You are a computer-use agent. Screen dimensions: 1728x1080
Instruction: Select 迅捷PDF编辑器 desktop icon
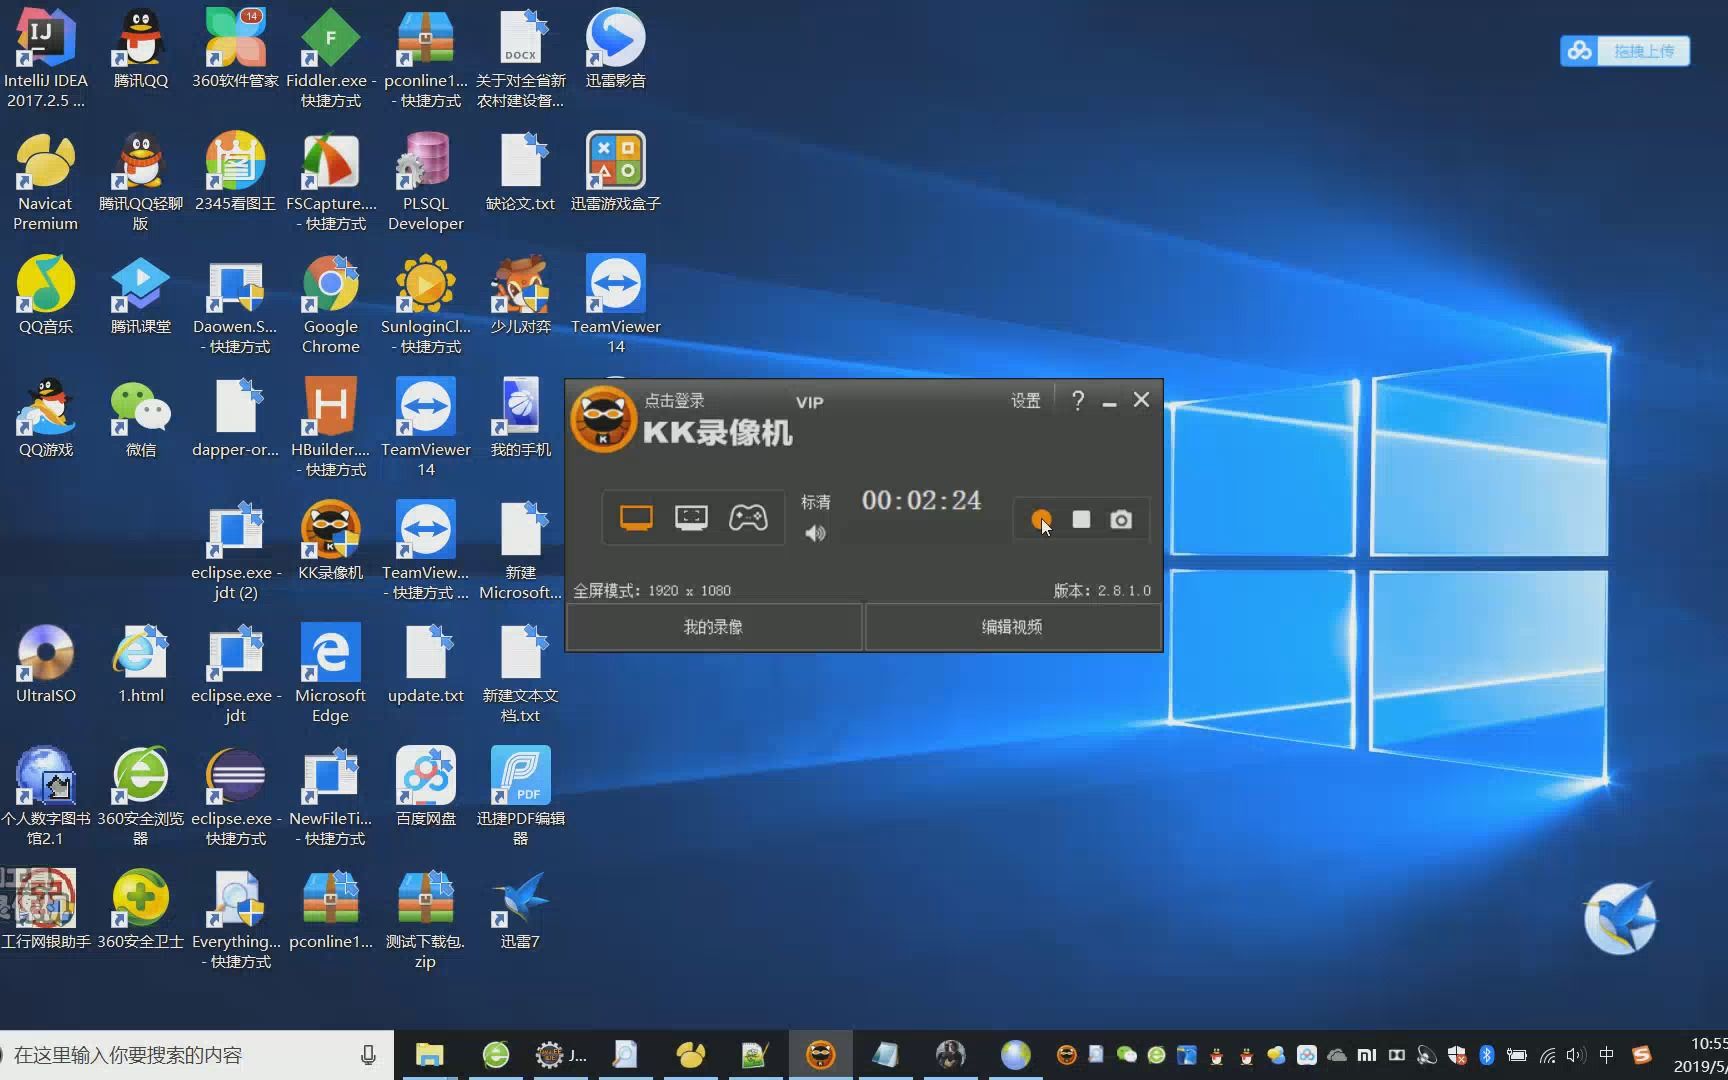click(x=521, y=796)
